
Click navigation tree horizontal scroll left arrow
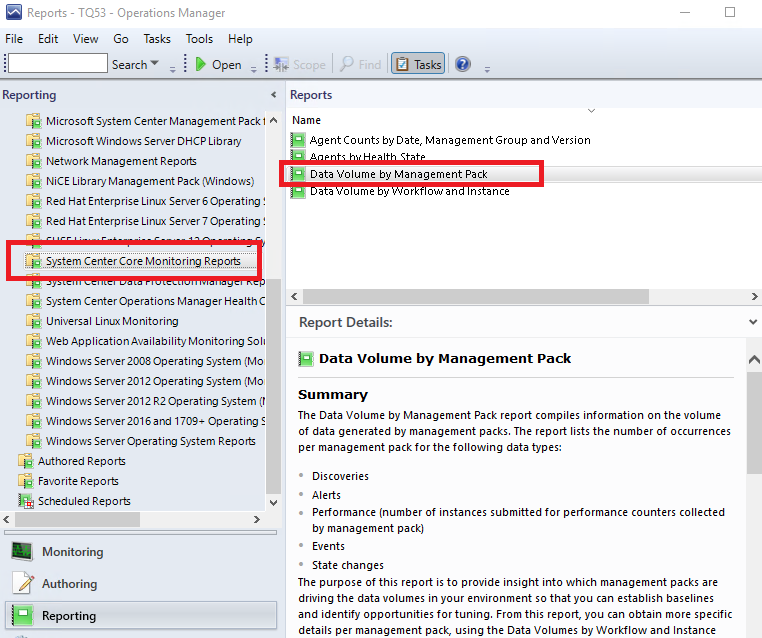(6, 519)
